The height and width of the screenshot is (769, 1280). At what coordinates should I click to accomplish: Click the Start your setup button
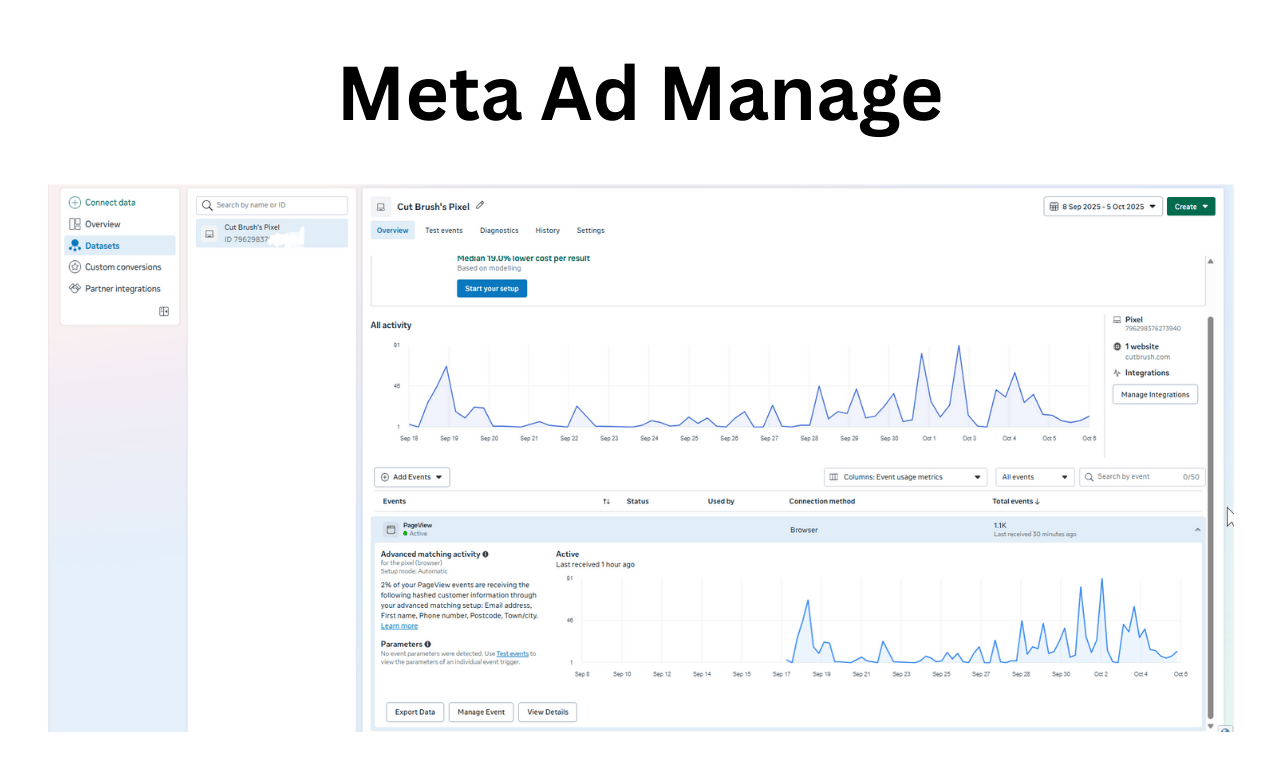click(x=491, y=288)
